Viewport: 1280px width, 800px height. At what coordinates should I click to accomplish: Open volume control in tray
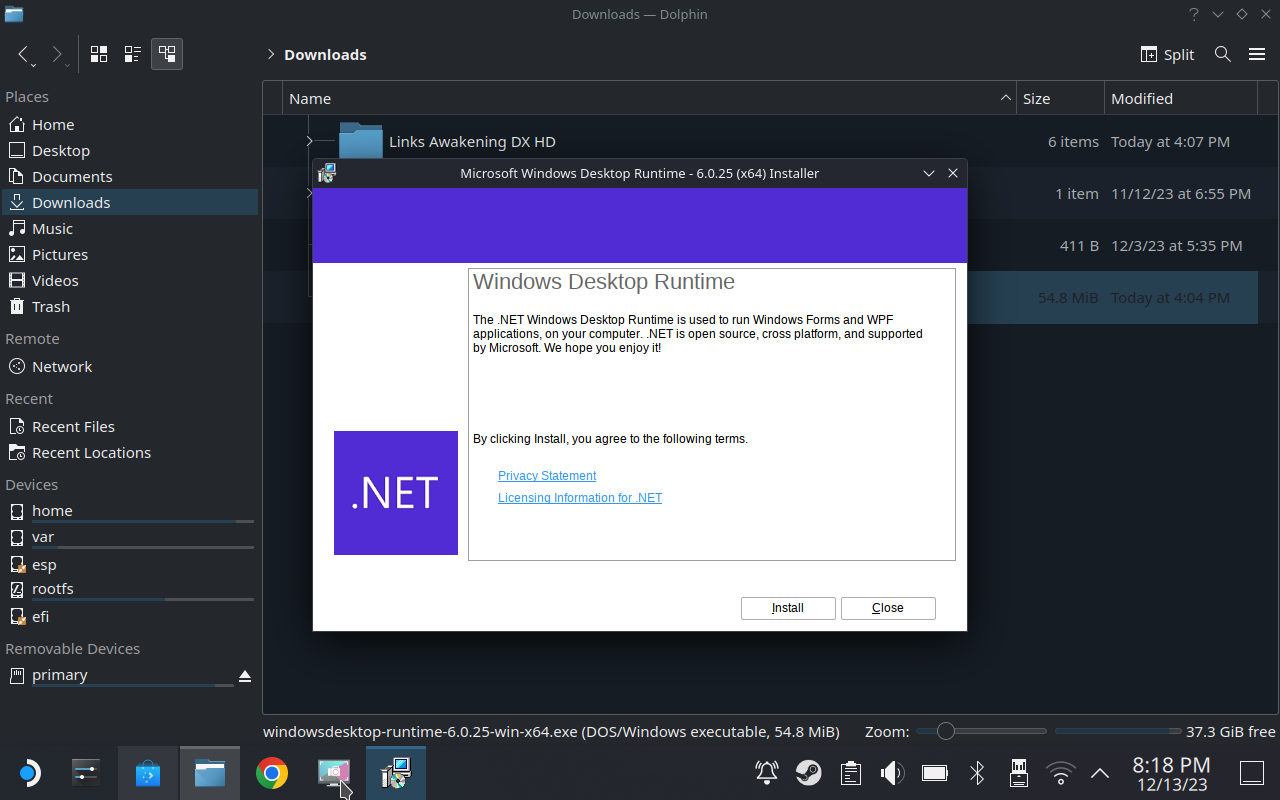click(x=892, y=773)
